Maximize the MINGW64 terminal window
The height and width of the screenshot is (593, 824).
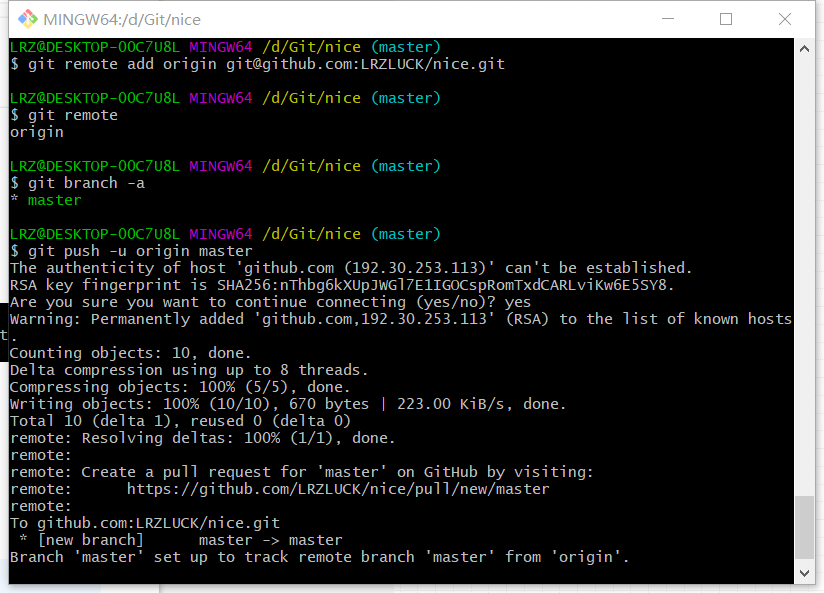click(726, 19)
